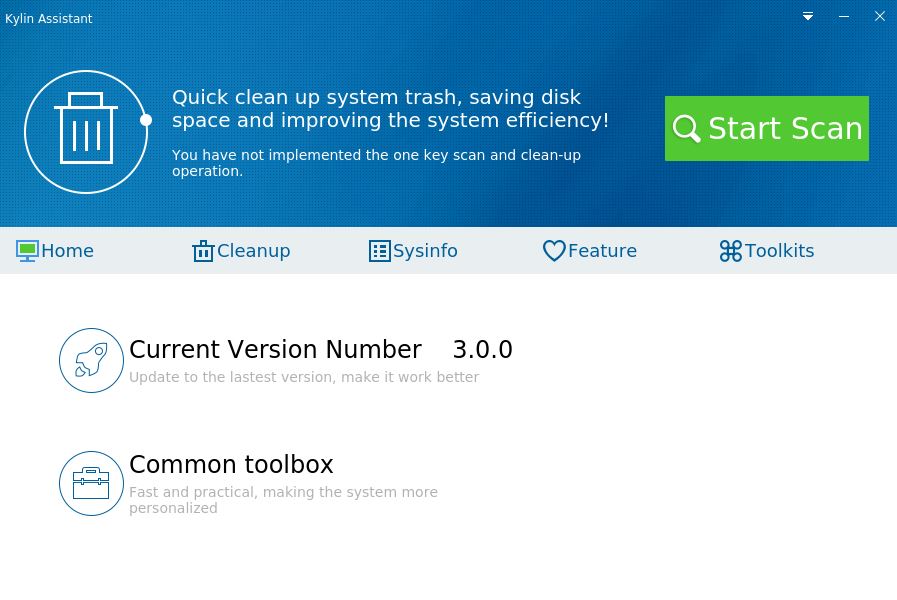This screenshot has height=600, width=897.
Task: Click the rocket icon for version update
Action: coord(91,360)
